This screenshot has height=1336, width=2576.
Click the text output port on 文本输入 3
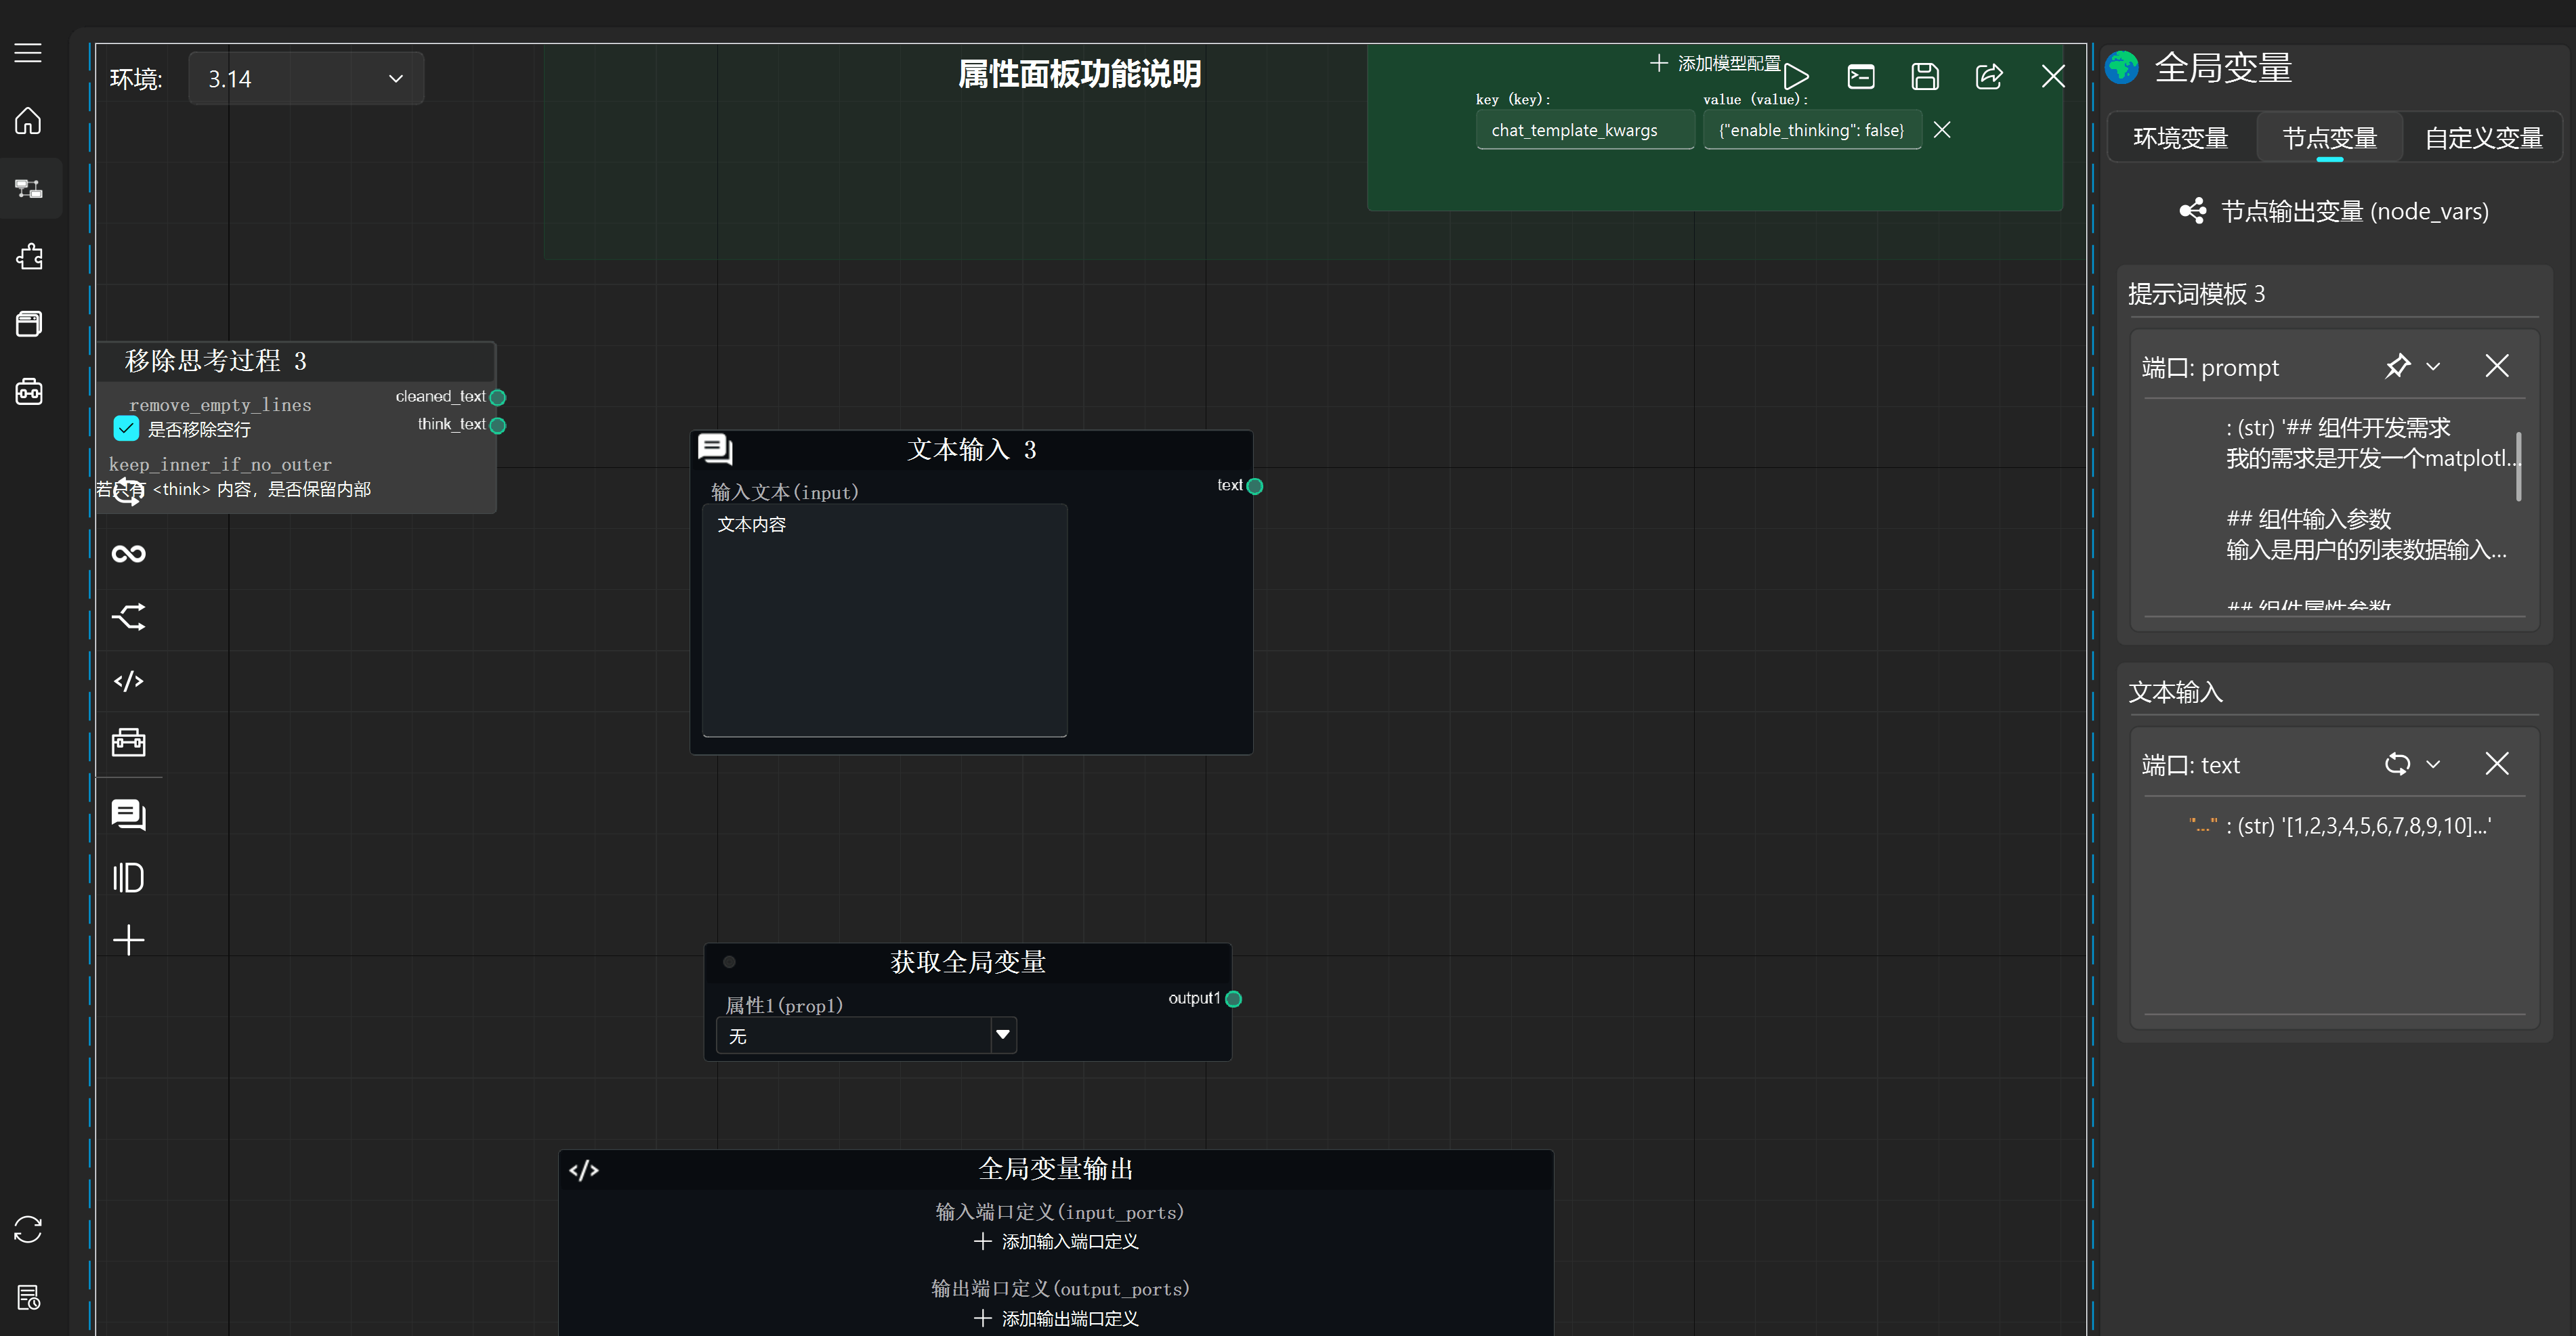[1255, 486]
